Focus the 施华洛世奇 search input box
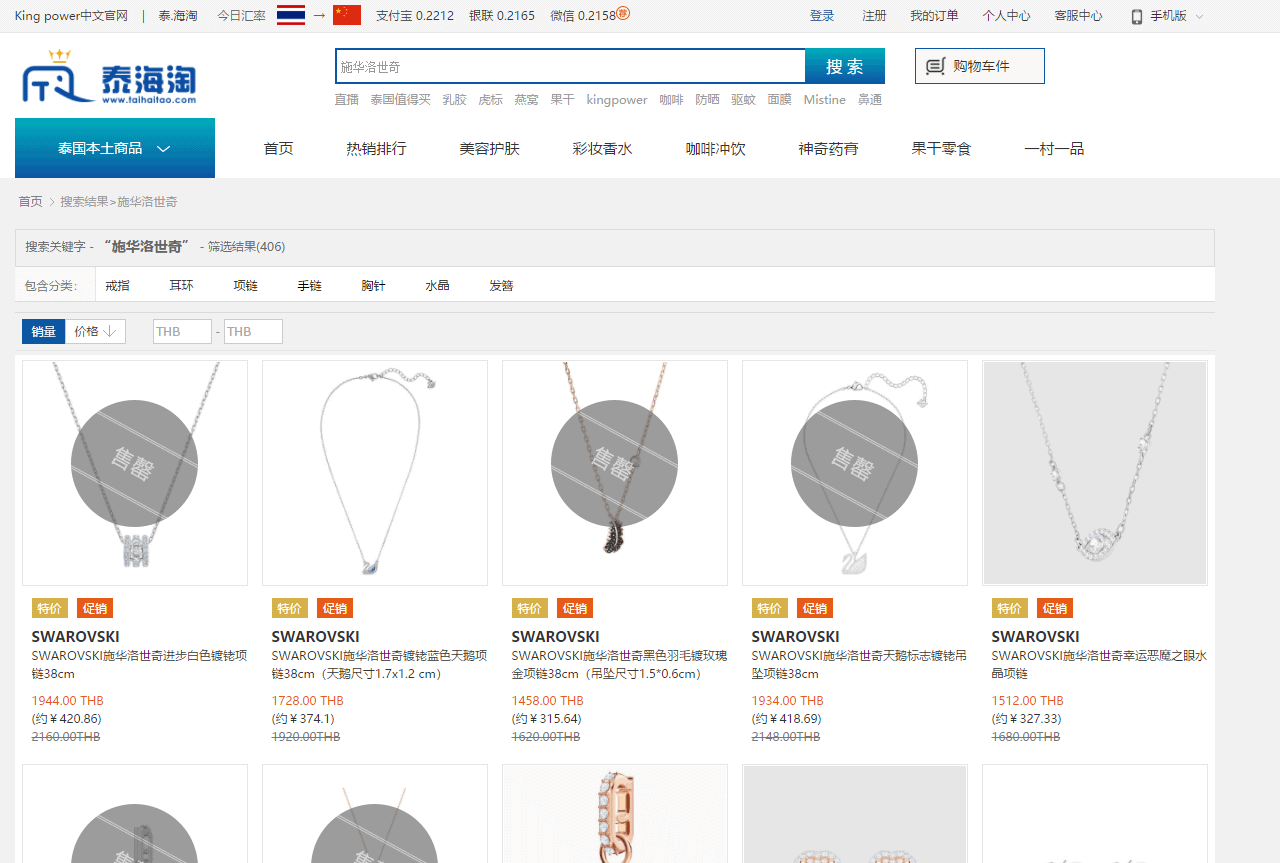1280x863 pixels. point(570,66)
